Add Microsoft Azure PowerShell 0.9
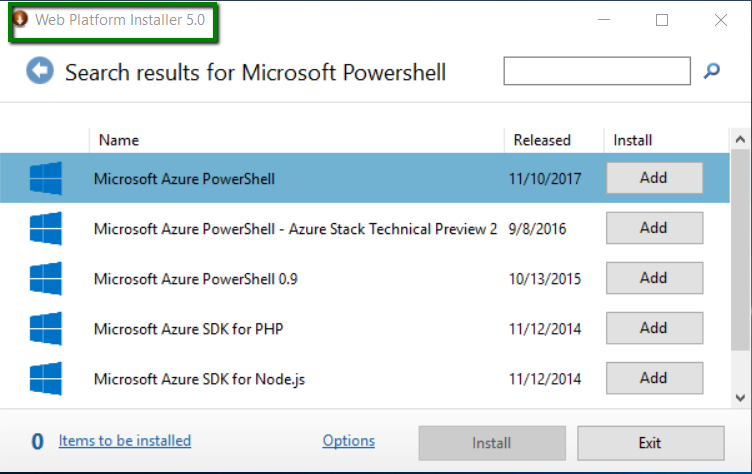This screenshot has height=474, width=752. click(655, 278)
